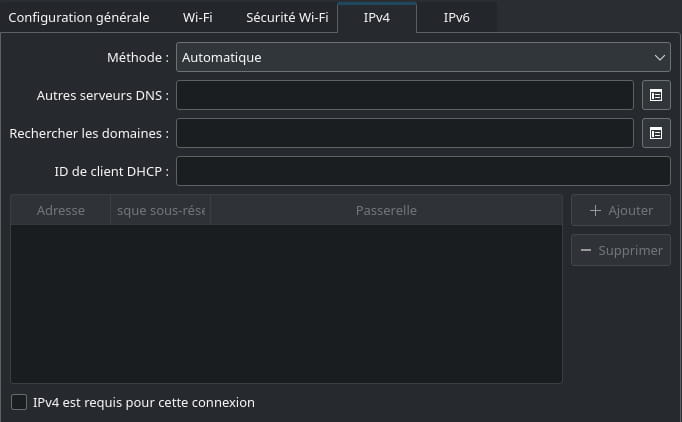Image resolution: width=682 pixels, height=422 pixels.
Task: Click the Ajouter button label
Action: click(x=630, y=211)
